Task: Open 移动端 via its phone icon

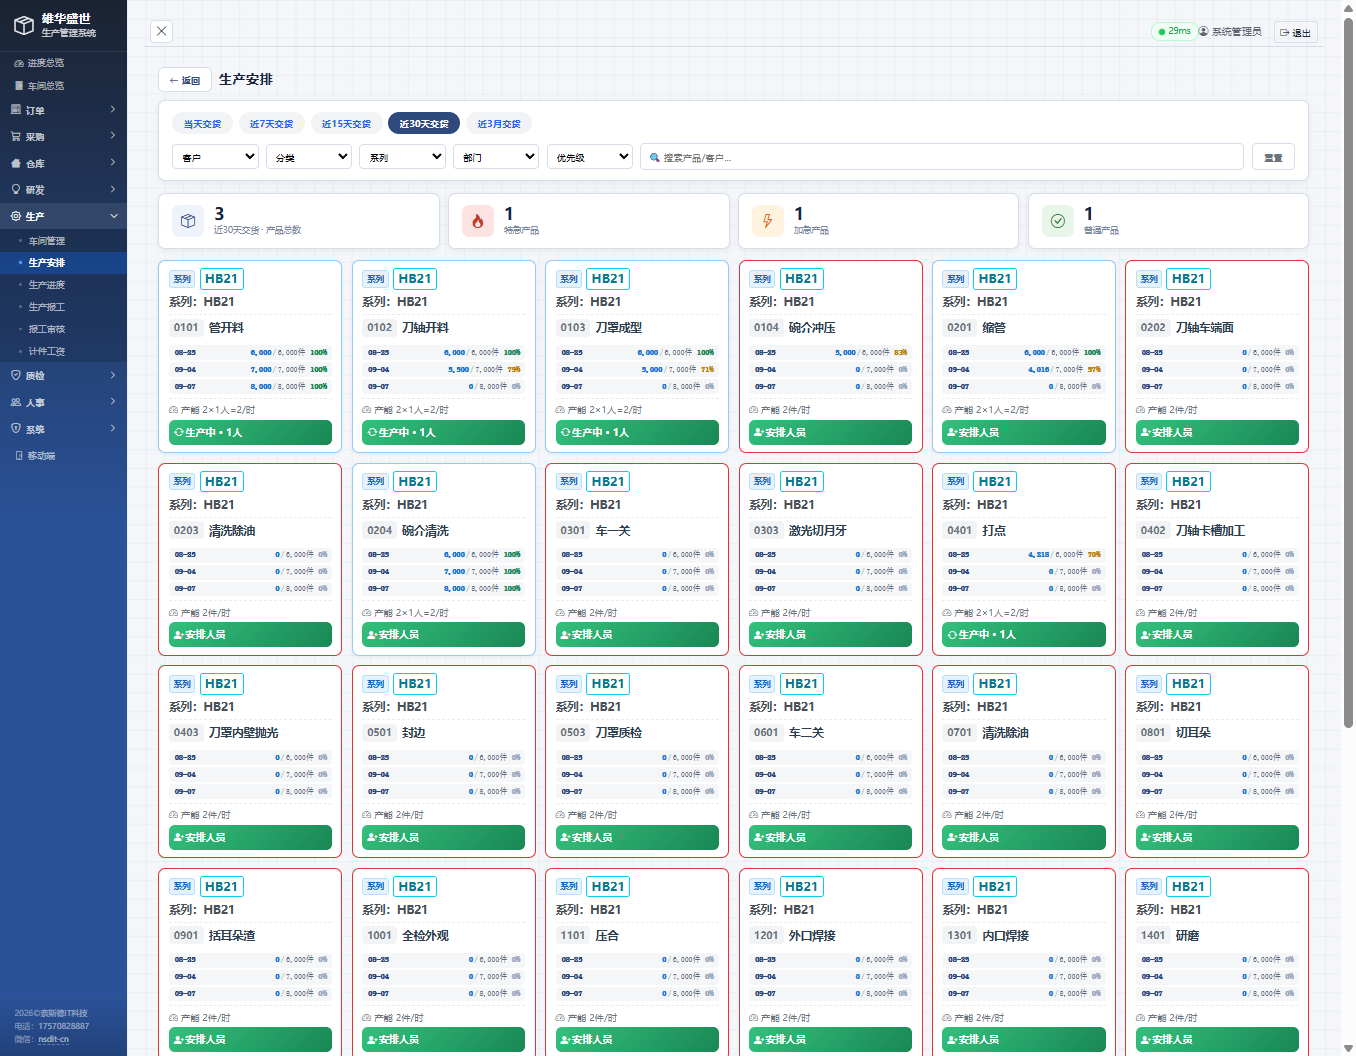Action: tap(19, 455)
